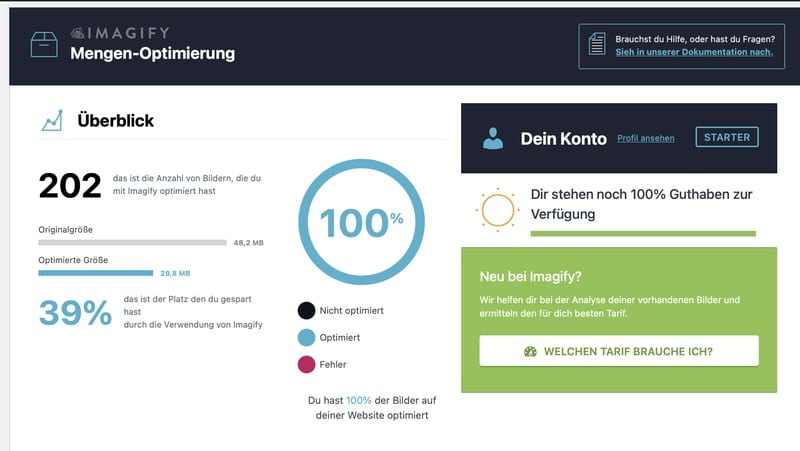The width and height of the screenshot is (800, 451).
Task: Click the 100% circular progress chart
Action: click(x=361, y=222)
